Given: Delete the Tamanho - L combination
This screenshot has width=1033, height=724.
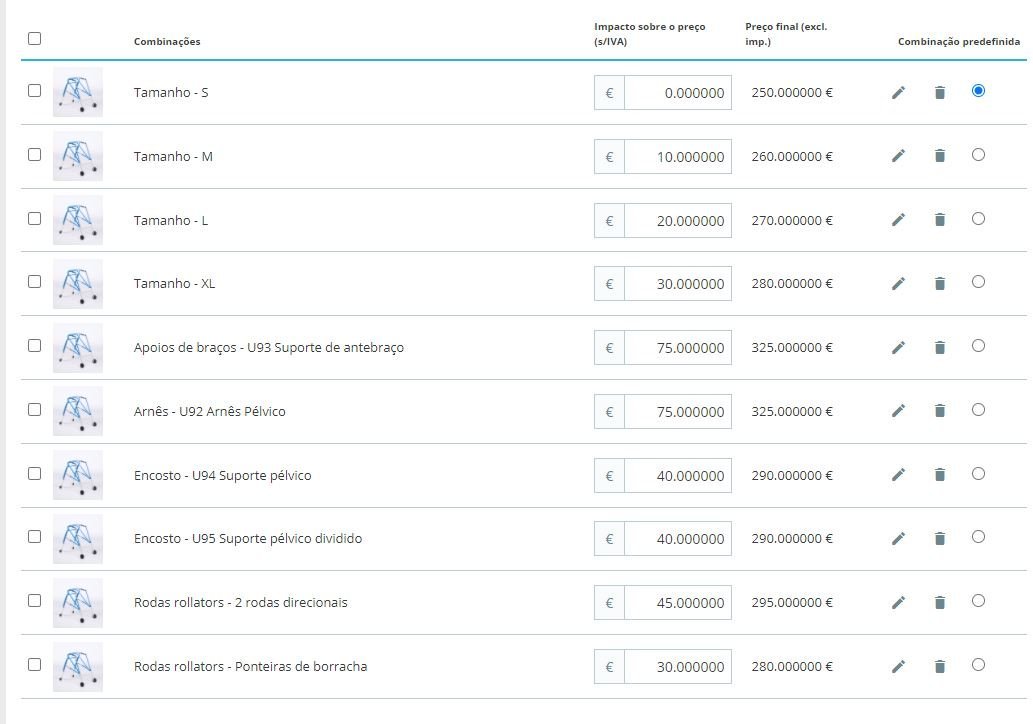Looking at the screenshot, I should [940, 220].
